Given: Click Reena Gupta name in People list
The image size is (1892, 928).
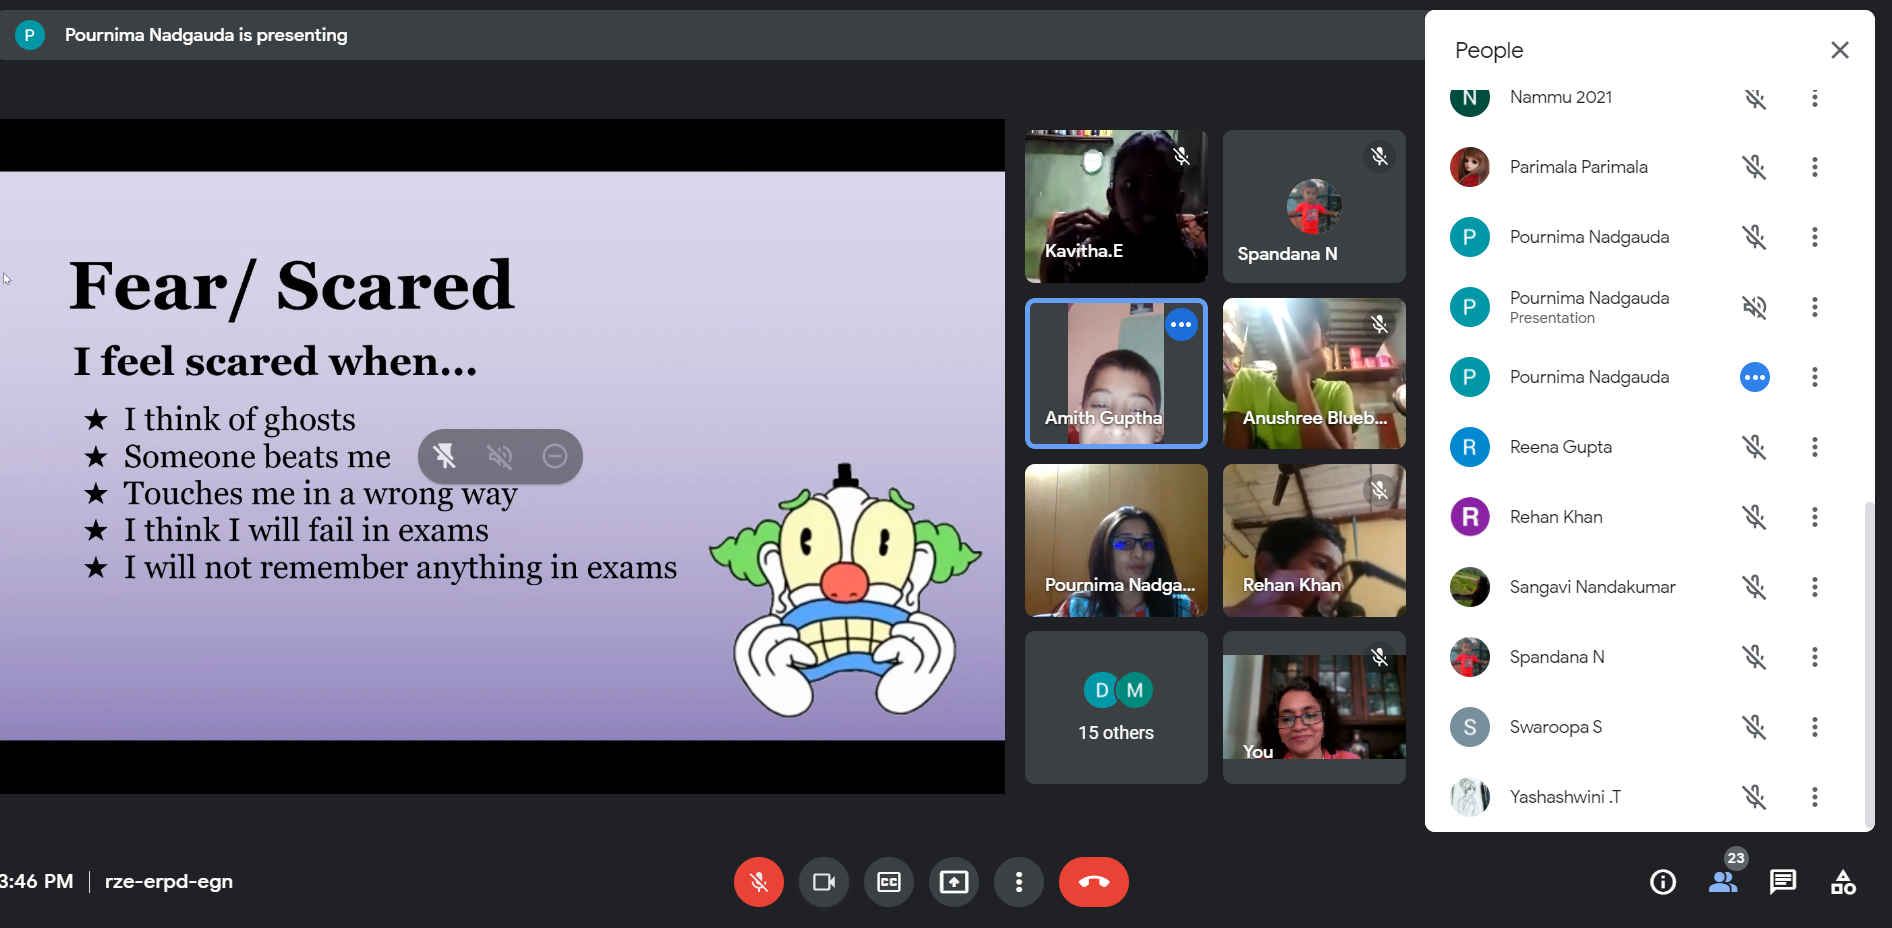Looking at the screenshot, I should (x=1561, y=447).
